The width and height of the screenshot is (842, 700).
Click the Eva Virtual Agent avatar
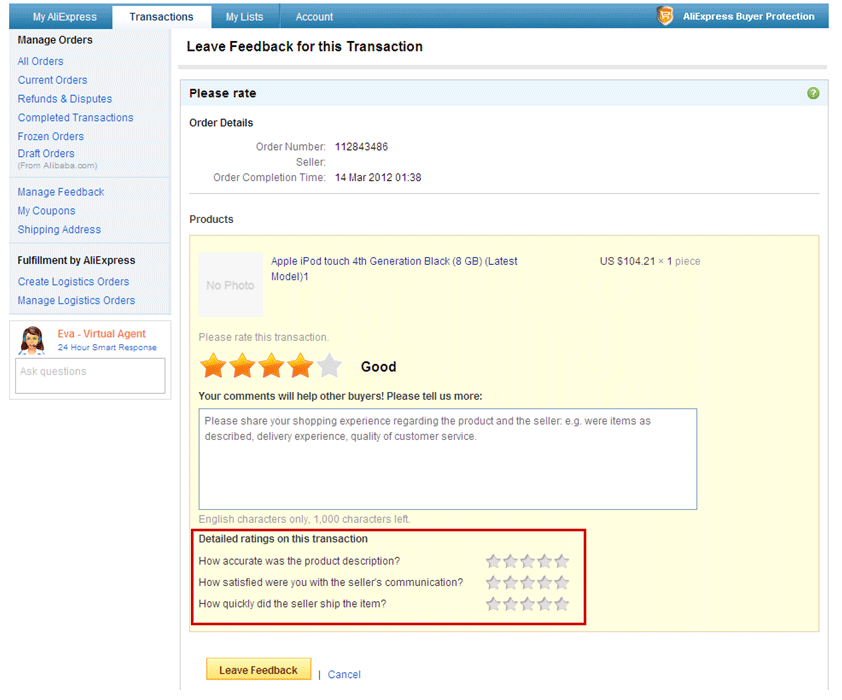click(x=32, y=341)
